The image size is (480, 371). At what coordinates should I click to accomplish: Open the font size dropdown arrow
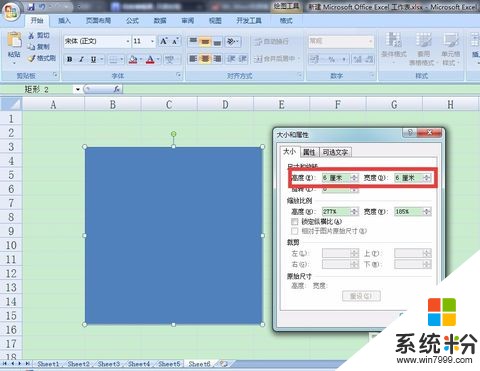coord(153,41)
